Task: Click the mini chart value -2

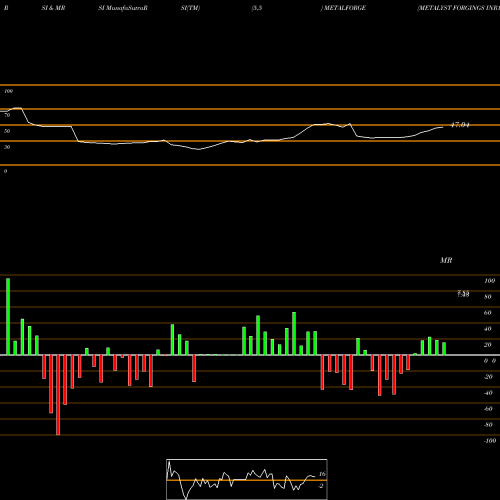Action: point(321,486)
